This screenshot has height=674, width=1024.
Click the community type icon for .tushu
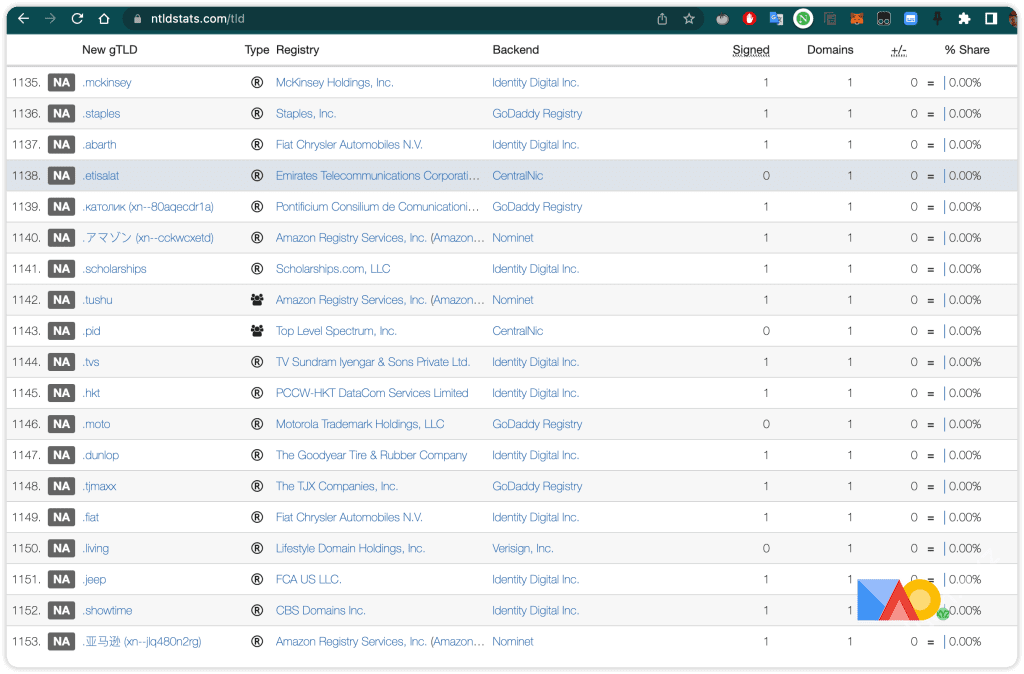point(257,300)
